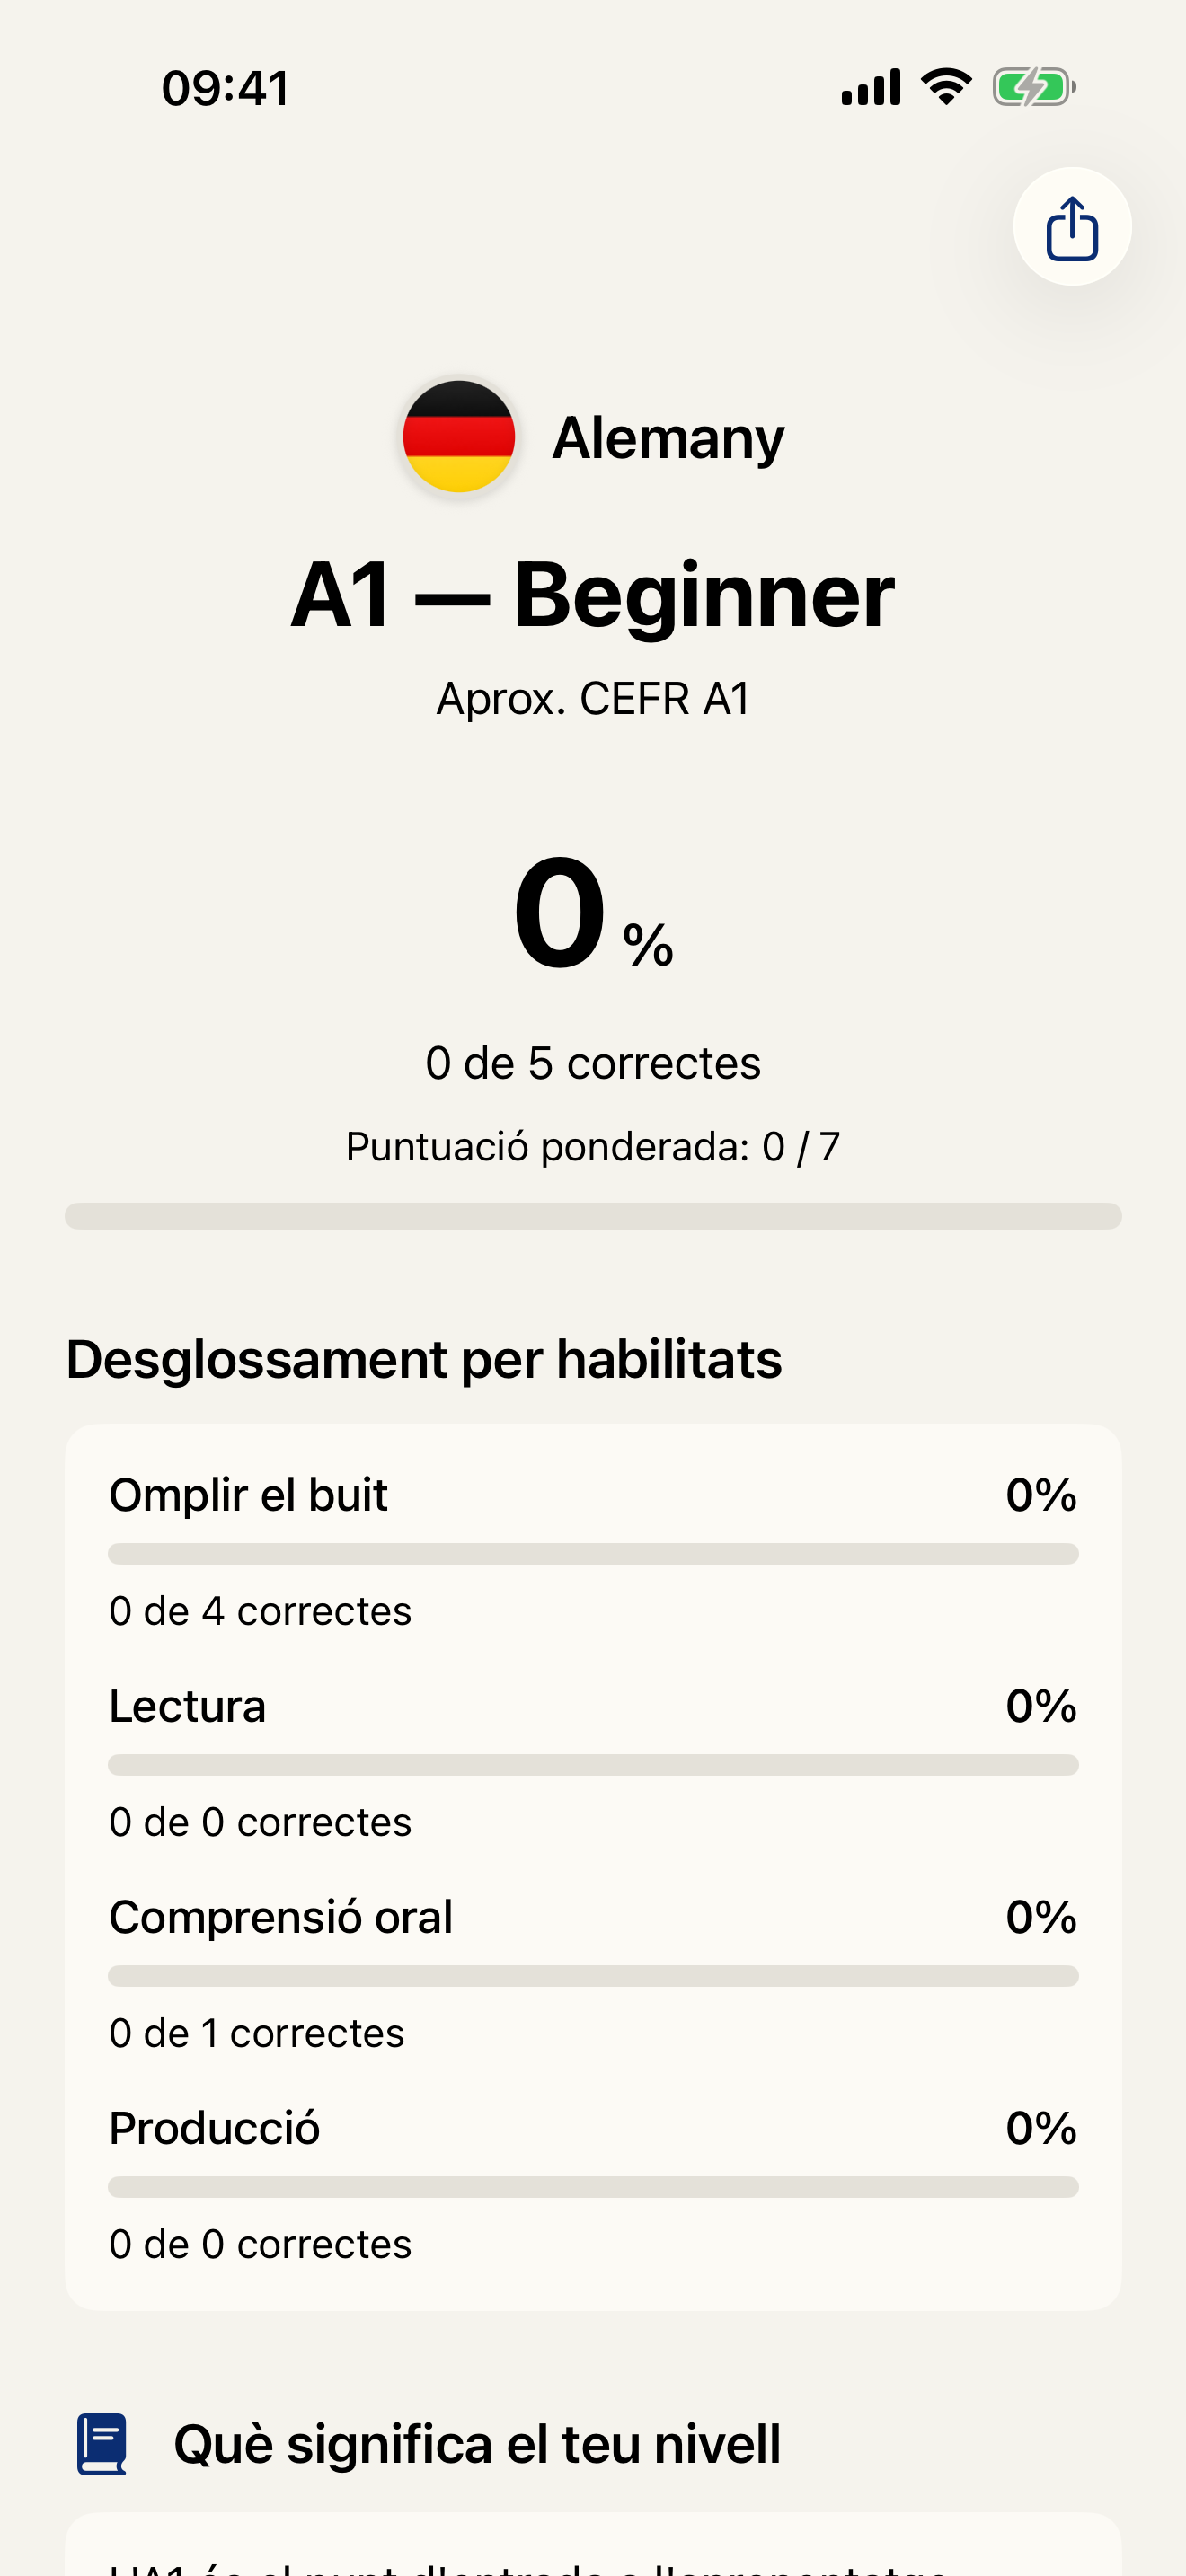This screenshot has height=2576, width=1186.
Task: Tap the overall progress bar below weighted score
Action: (x=593, y=1215)
